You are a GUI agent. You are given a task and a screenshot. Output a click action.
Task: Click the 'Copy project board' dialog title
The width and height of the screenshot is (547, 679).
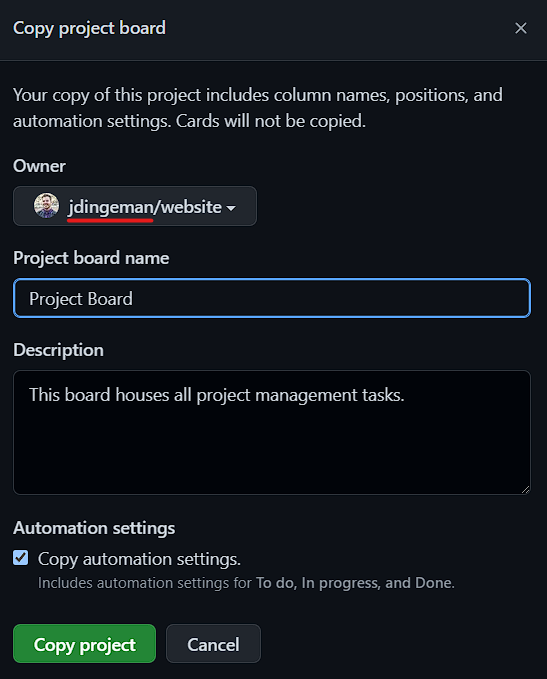(89, 29)
